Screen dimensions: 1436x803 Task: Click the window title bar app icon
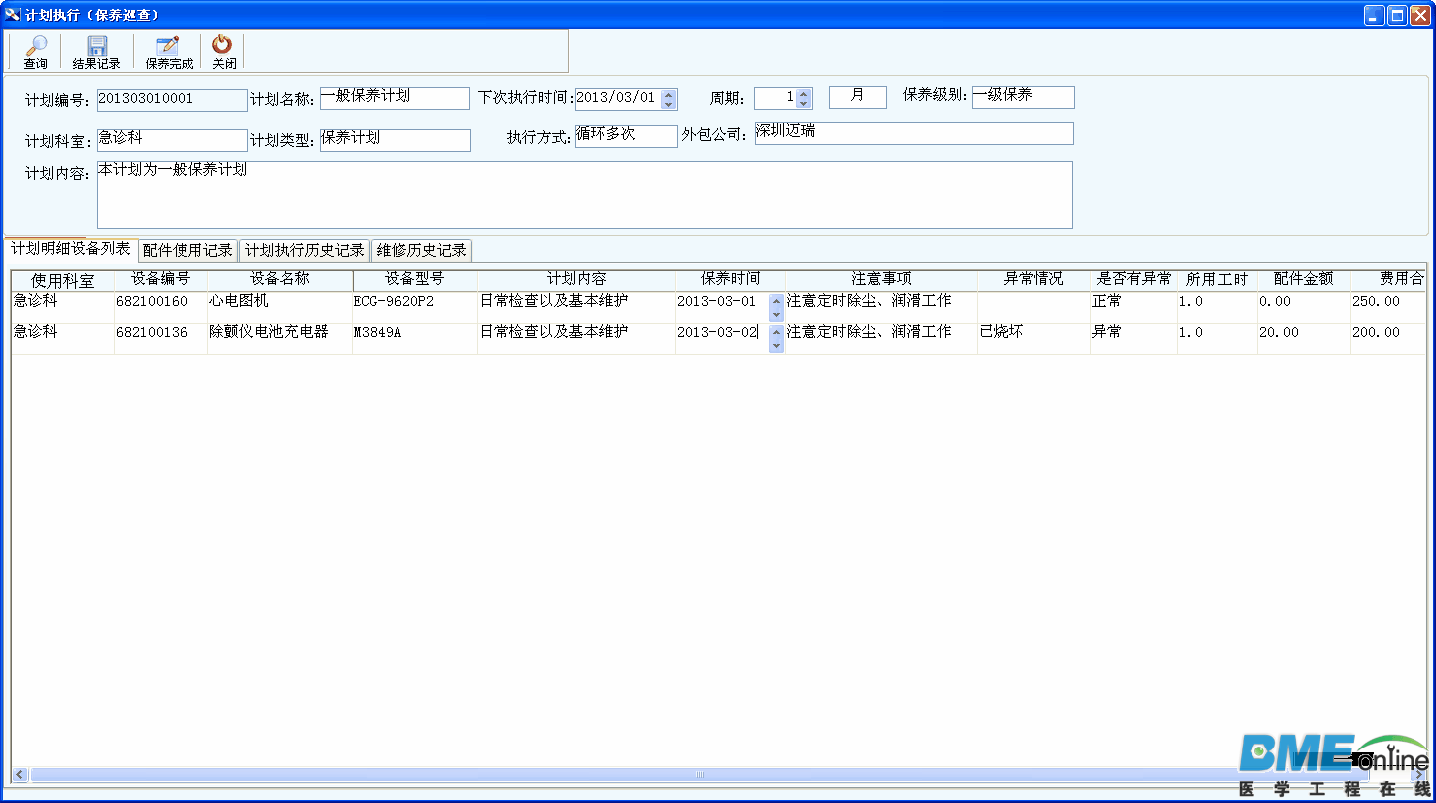click(13, 14)
